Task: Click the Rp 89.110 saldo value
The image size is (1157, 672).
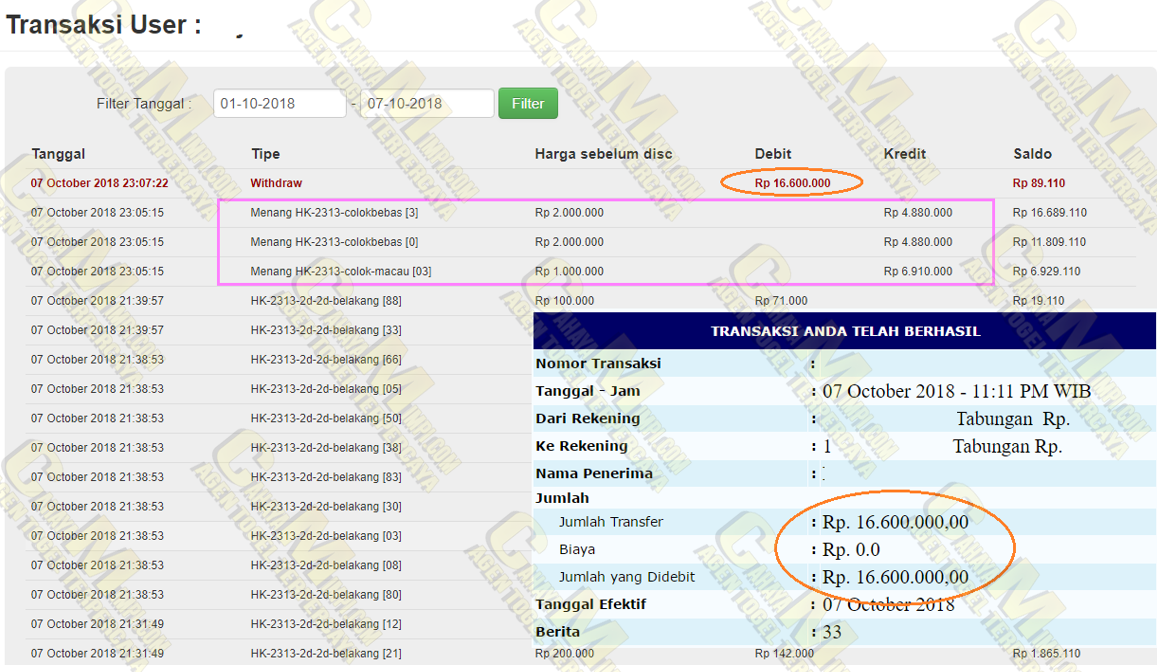Action: pos(1038,183)
